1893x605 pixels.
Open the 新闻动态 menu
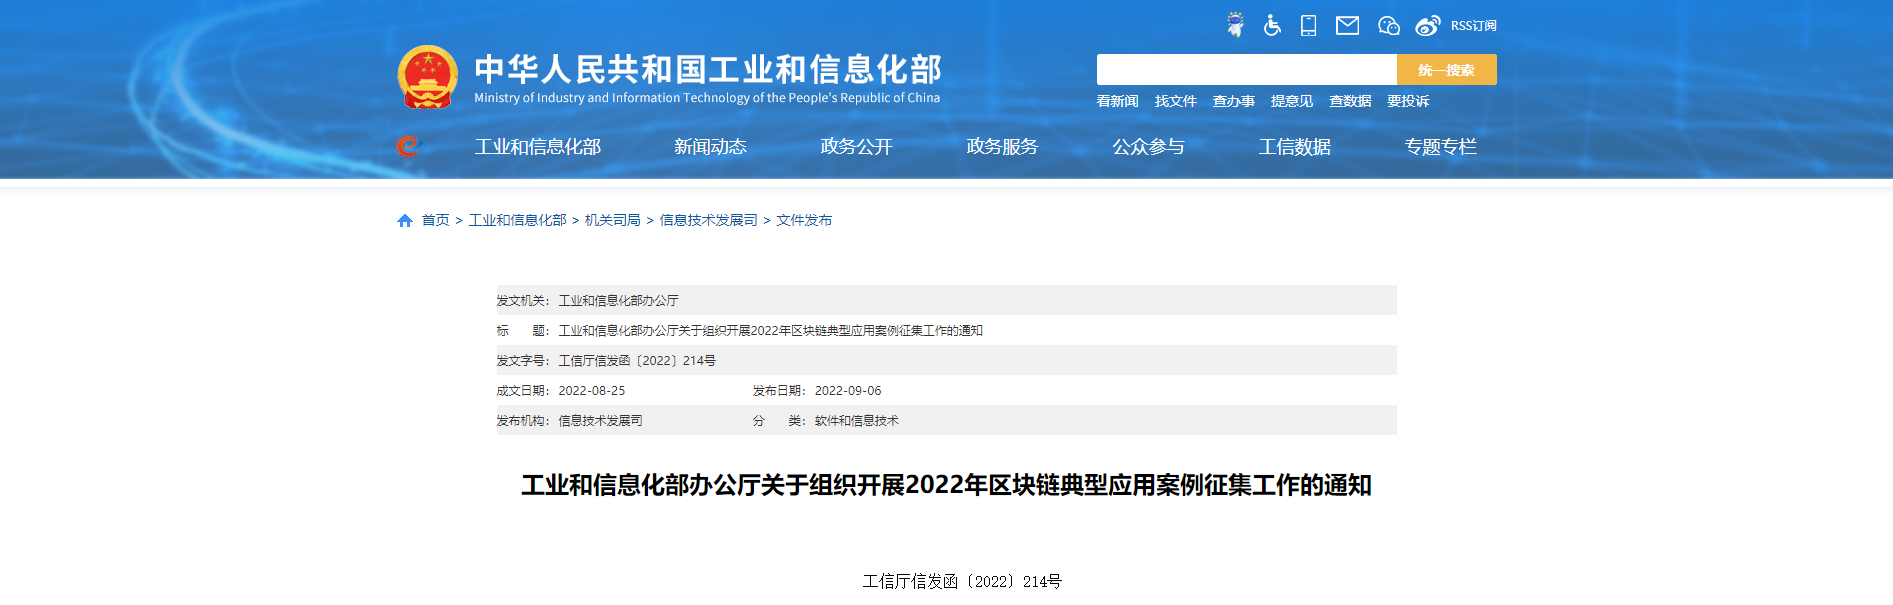click(710, 147)
